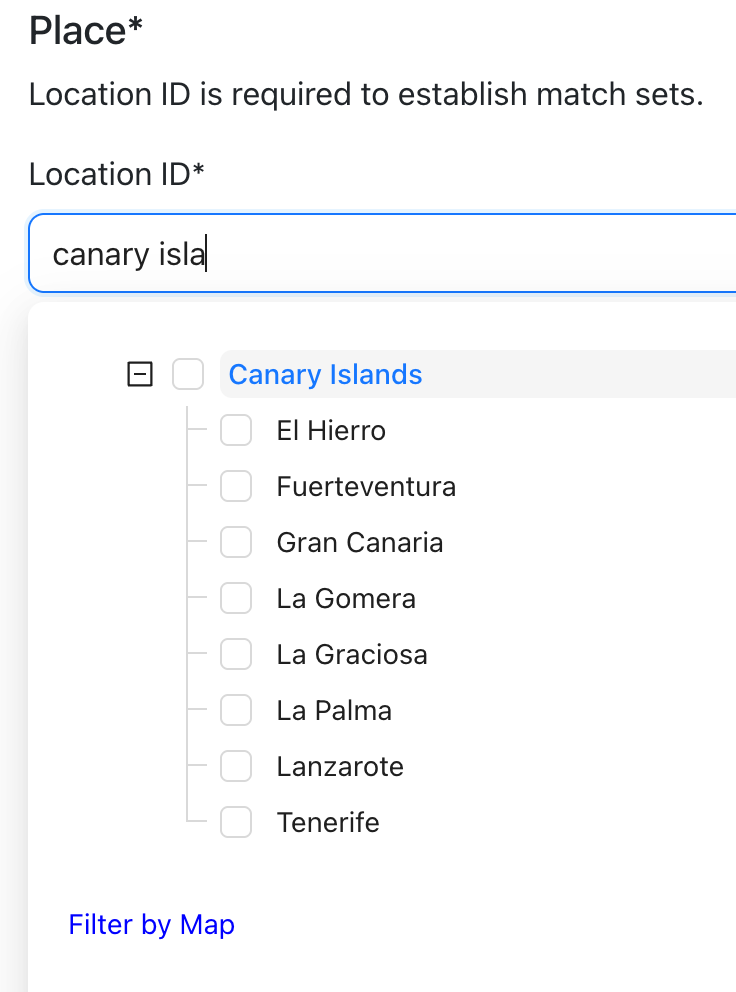
Task: Select the Gran Canaria checkbox
Action: pos(236,543)
